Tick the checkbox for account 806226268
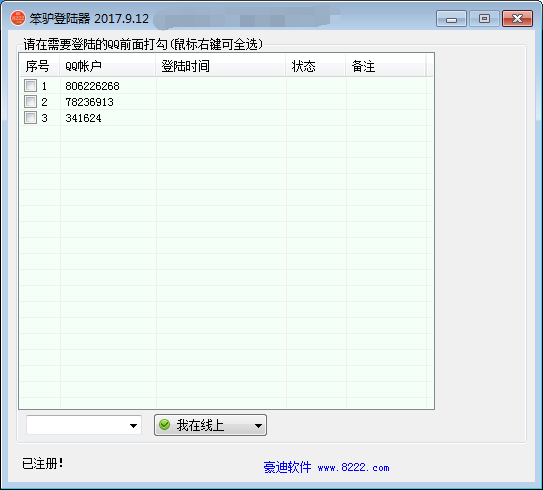The width and height of the screenshot is (543, 490). click(30, 86)
